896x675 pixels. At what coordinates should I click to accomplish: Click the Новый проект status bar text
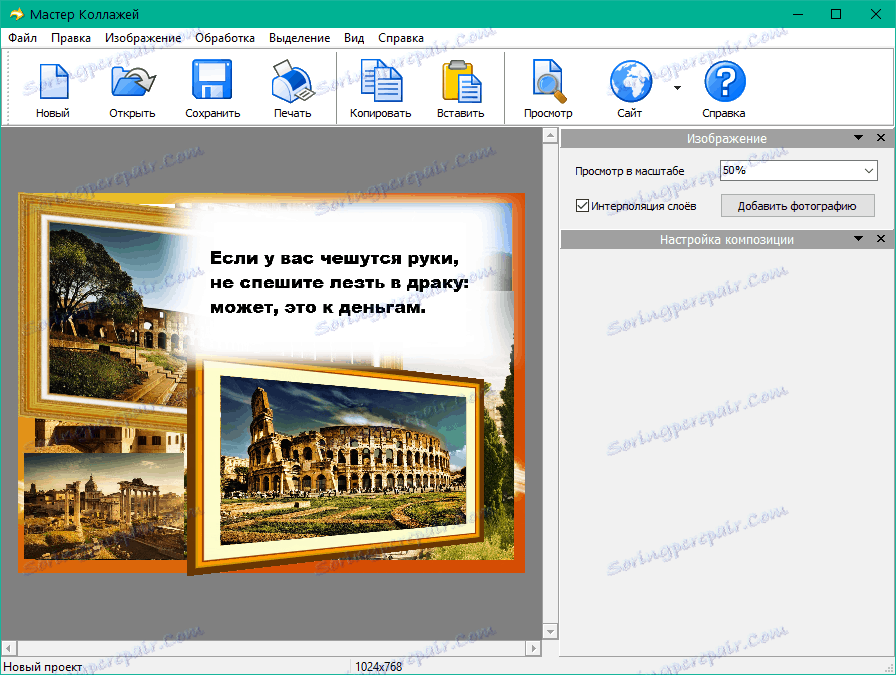tap(42, 666)
